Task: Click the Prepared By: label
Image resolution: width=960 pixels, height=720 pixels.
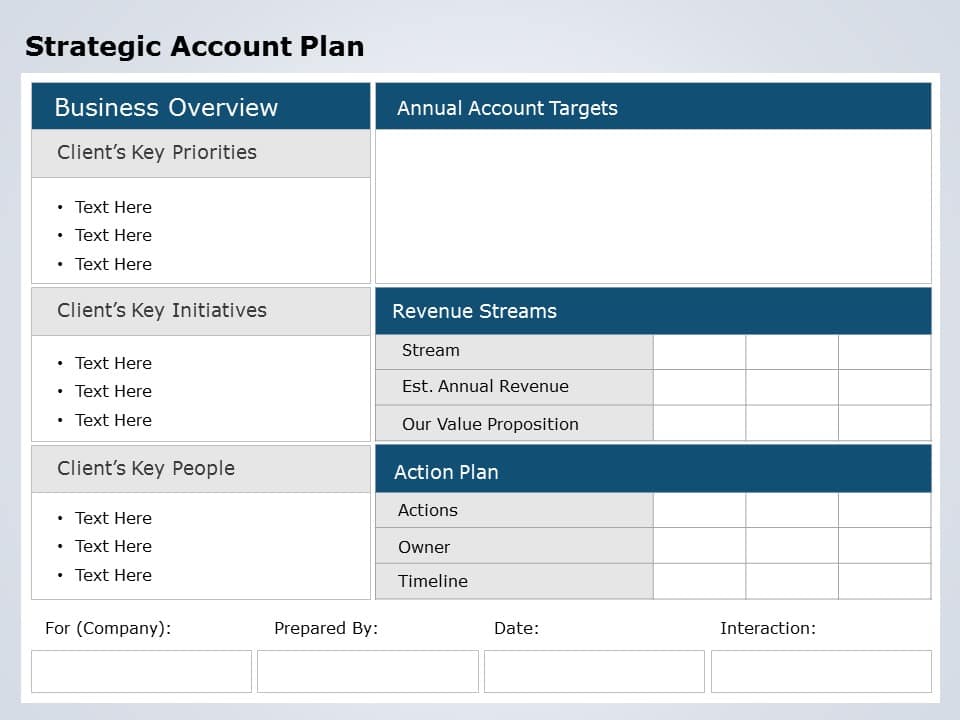Action: pyautogui.click(x=326, y=629)
